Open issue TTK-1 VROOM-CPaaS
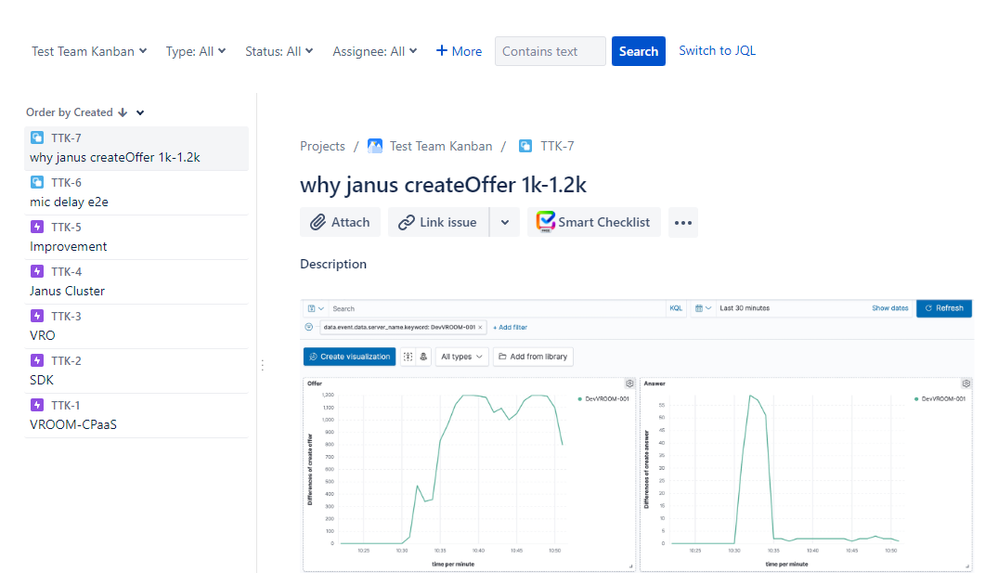 136,415
